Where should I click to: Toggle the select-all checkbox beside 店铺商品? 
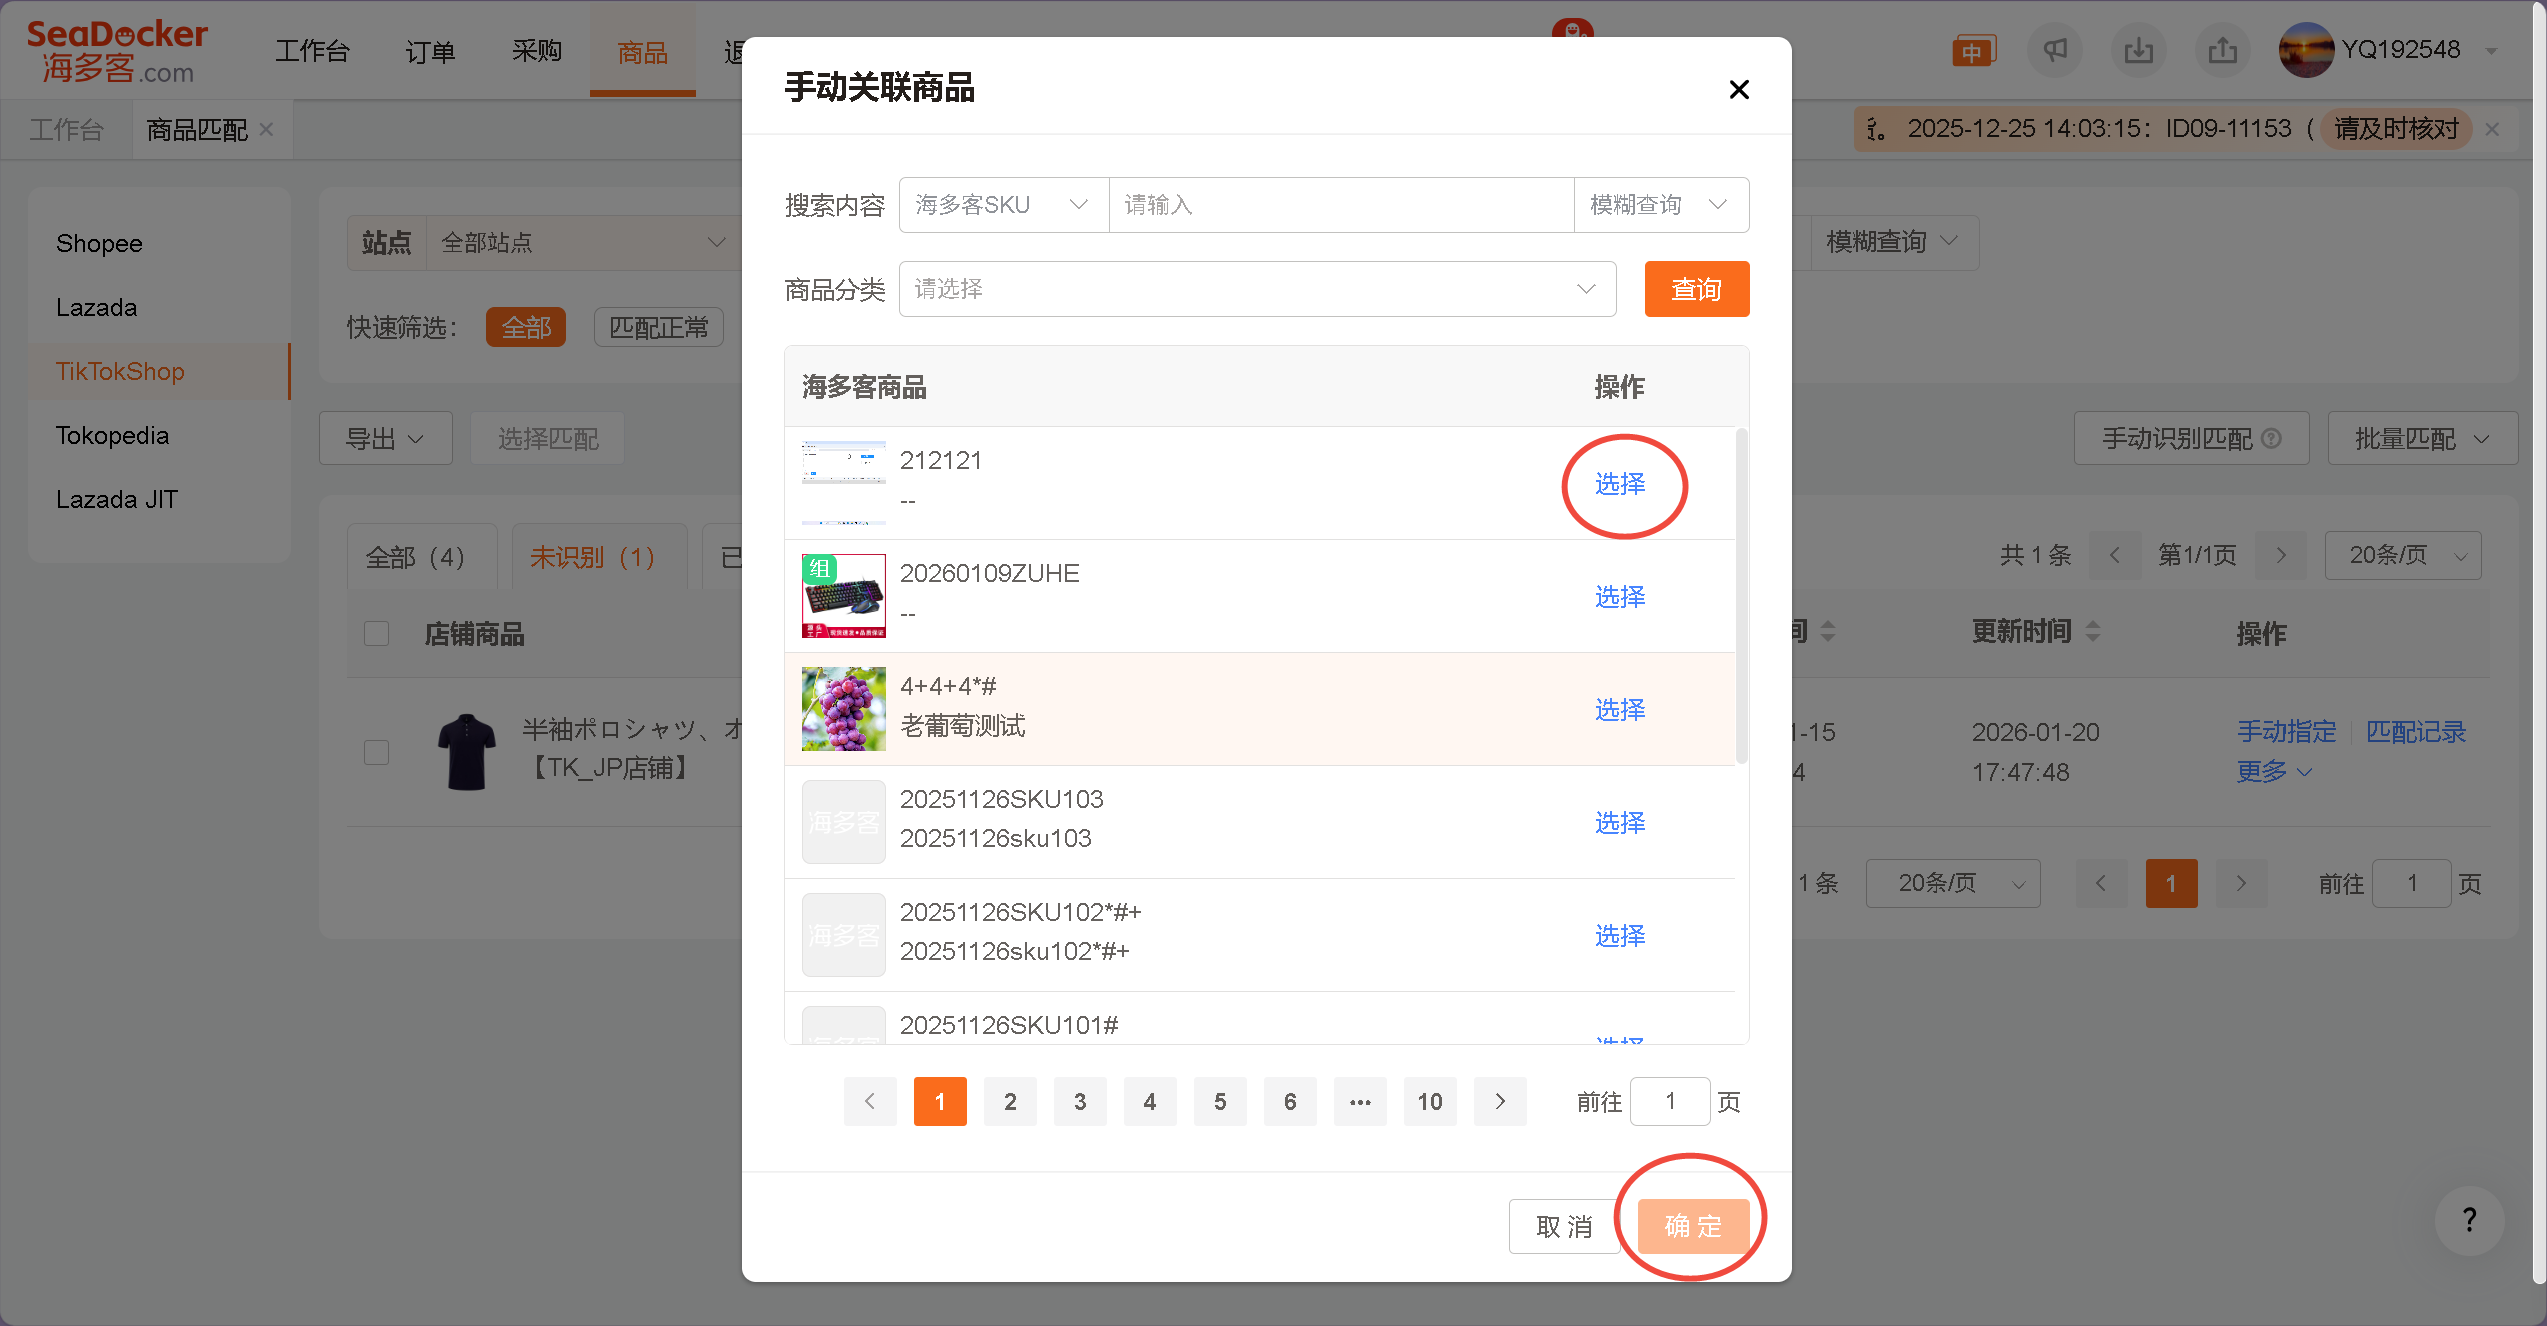[377, 634]
